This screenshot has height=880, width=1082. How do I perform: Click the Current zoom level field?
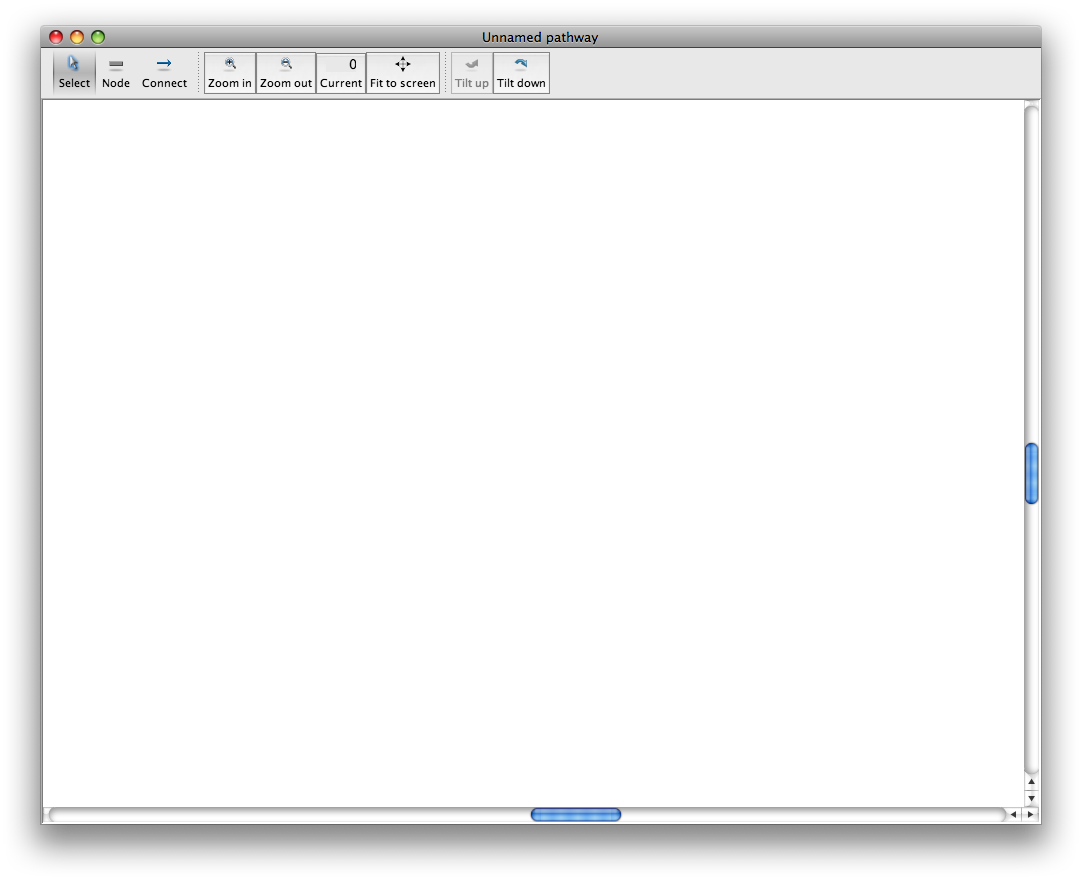click(341, 65)
